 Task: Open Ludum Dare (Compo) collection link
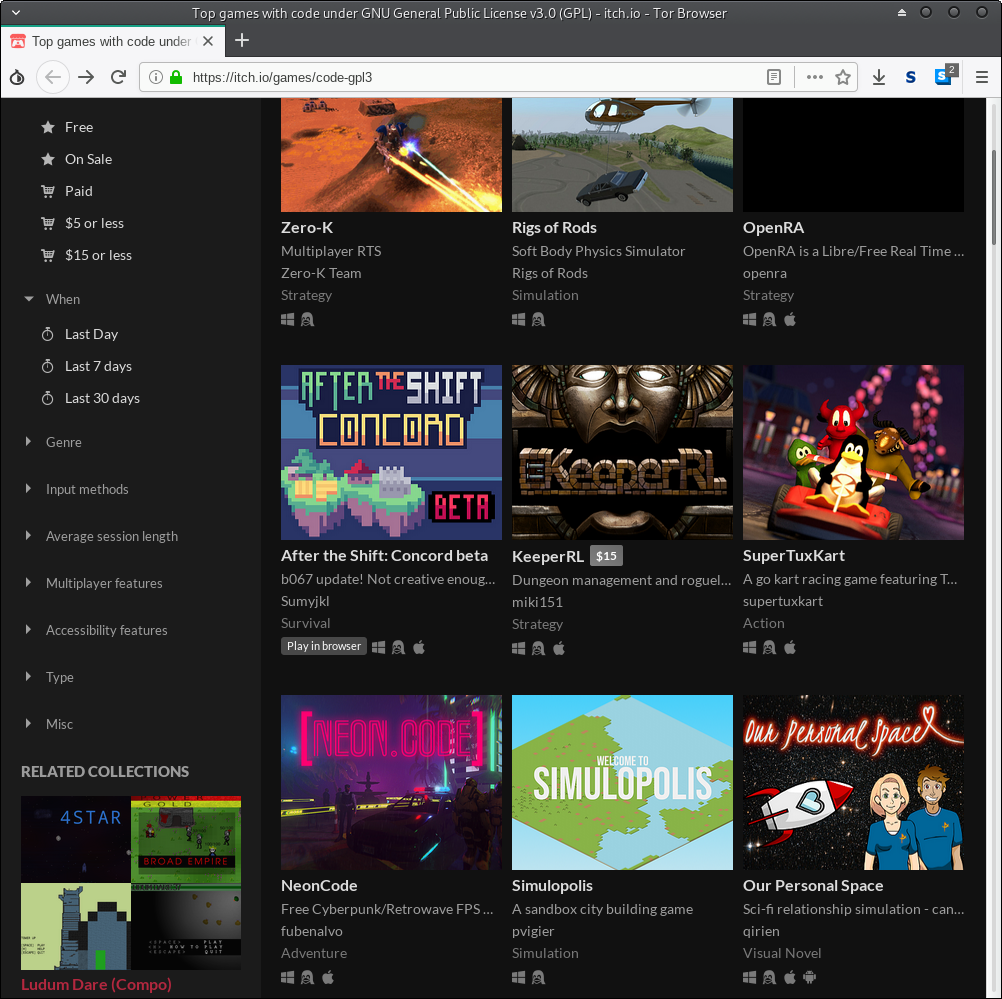pos(96,984)
